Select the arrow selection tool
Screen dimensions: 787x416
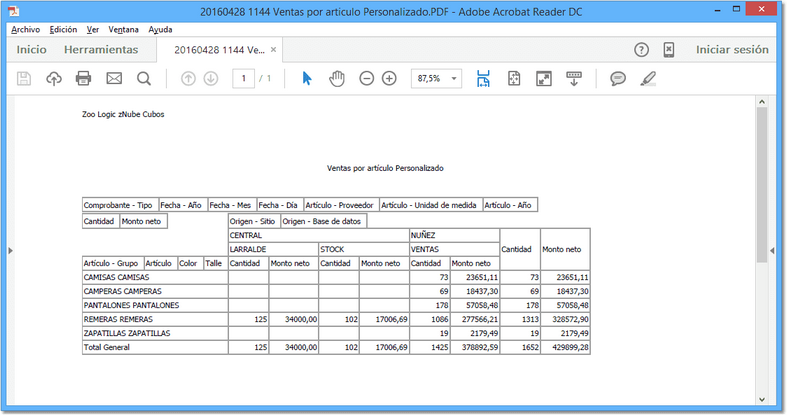click(x=307, y=79)
